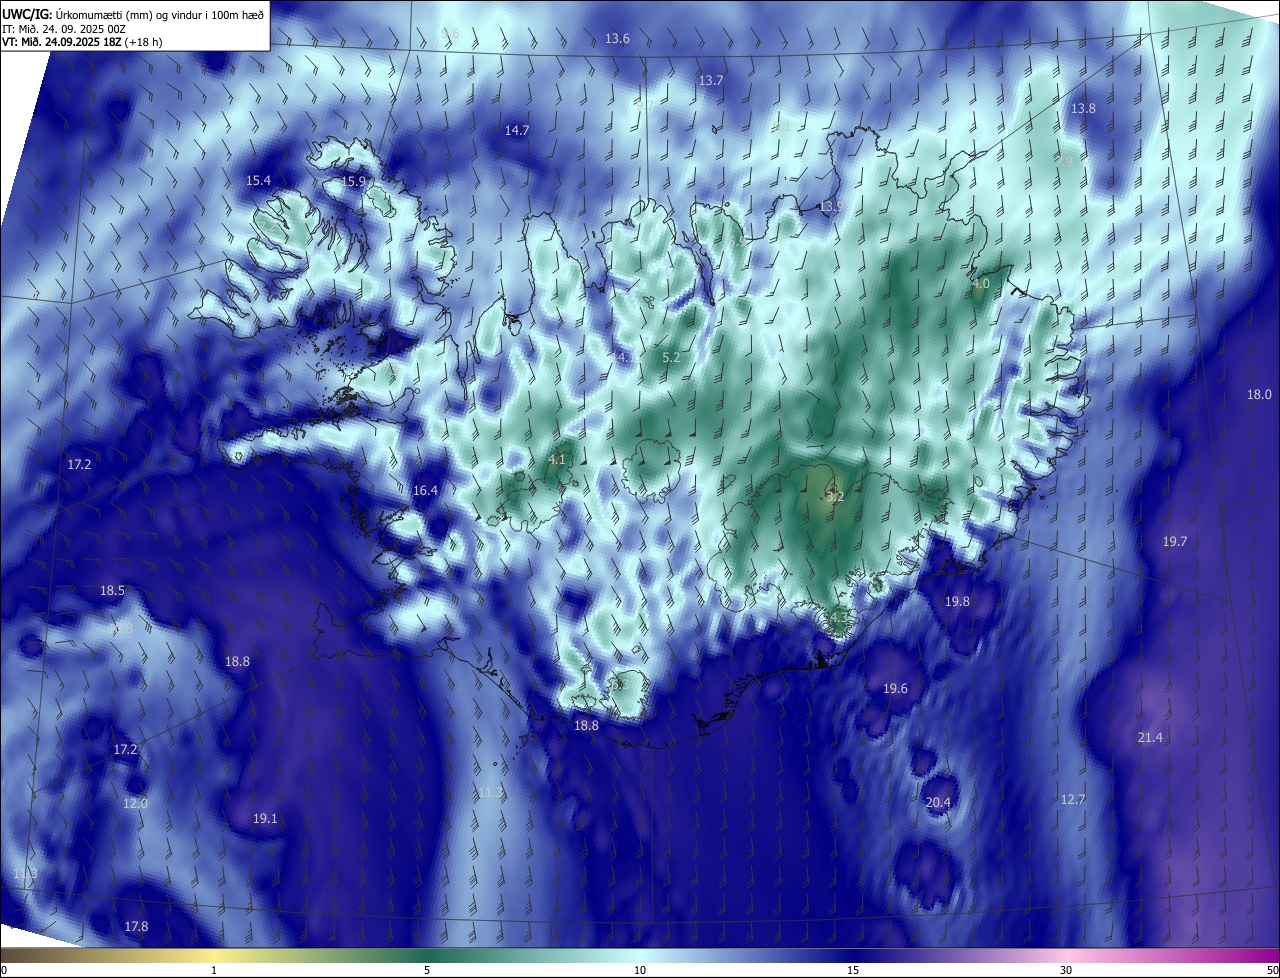Click the 13.6 value label

[x=618, y=39]
